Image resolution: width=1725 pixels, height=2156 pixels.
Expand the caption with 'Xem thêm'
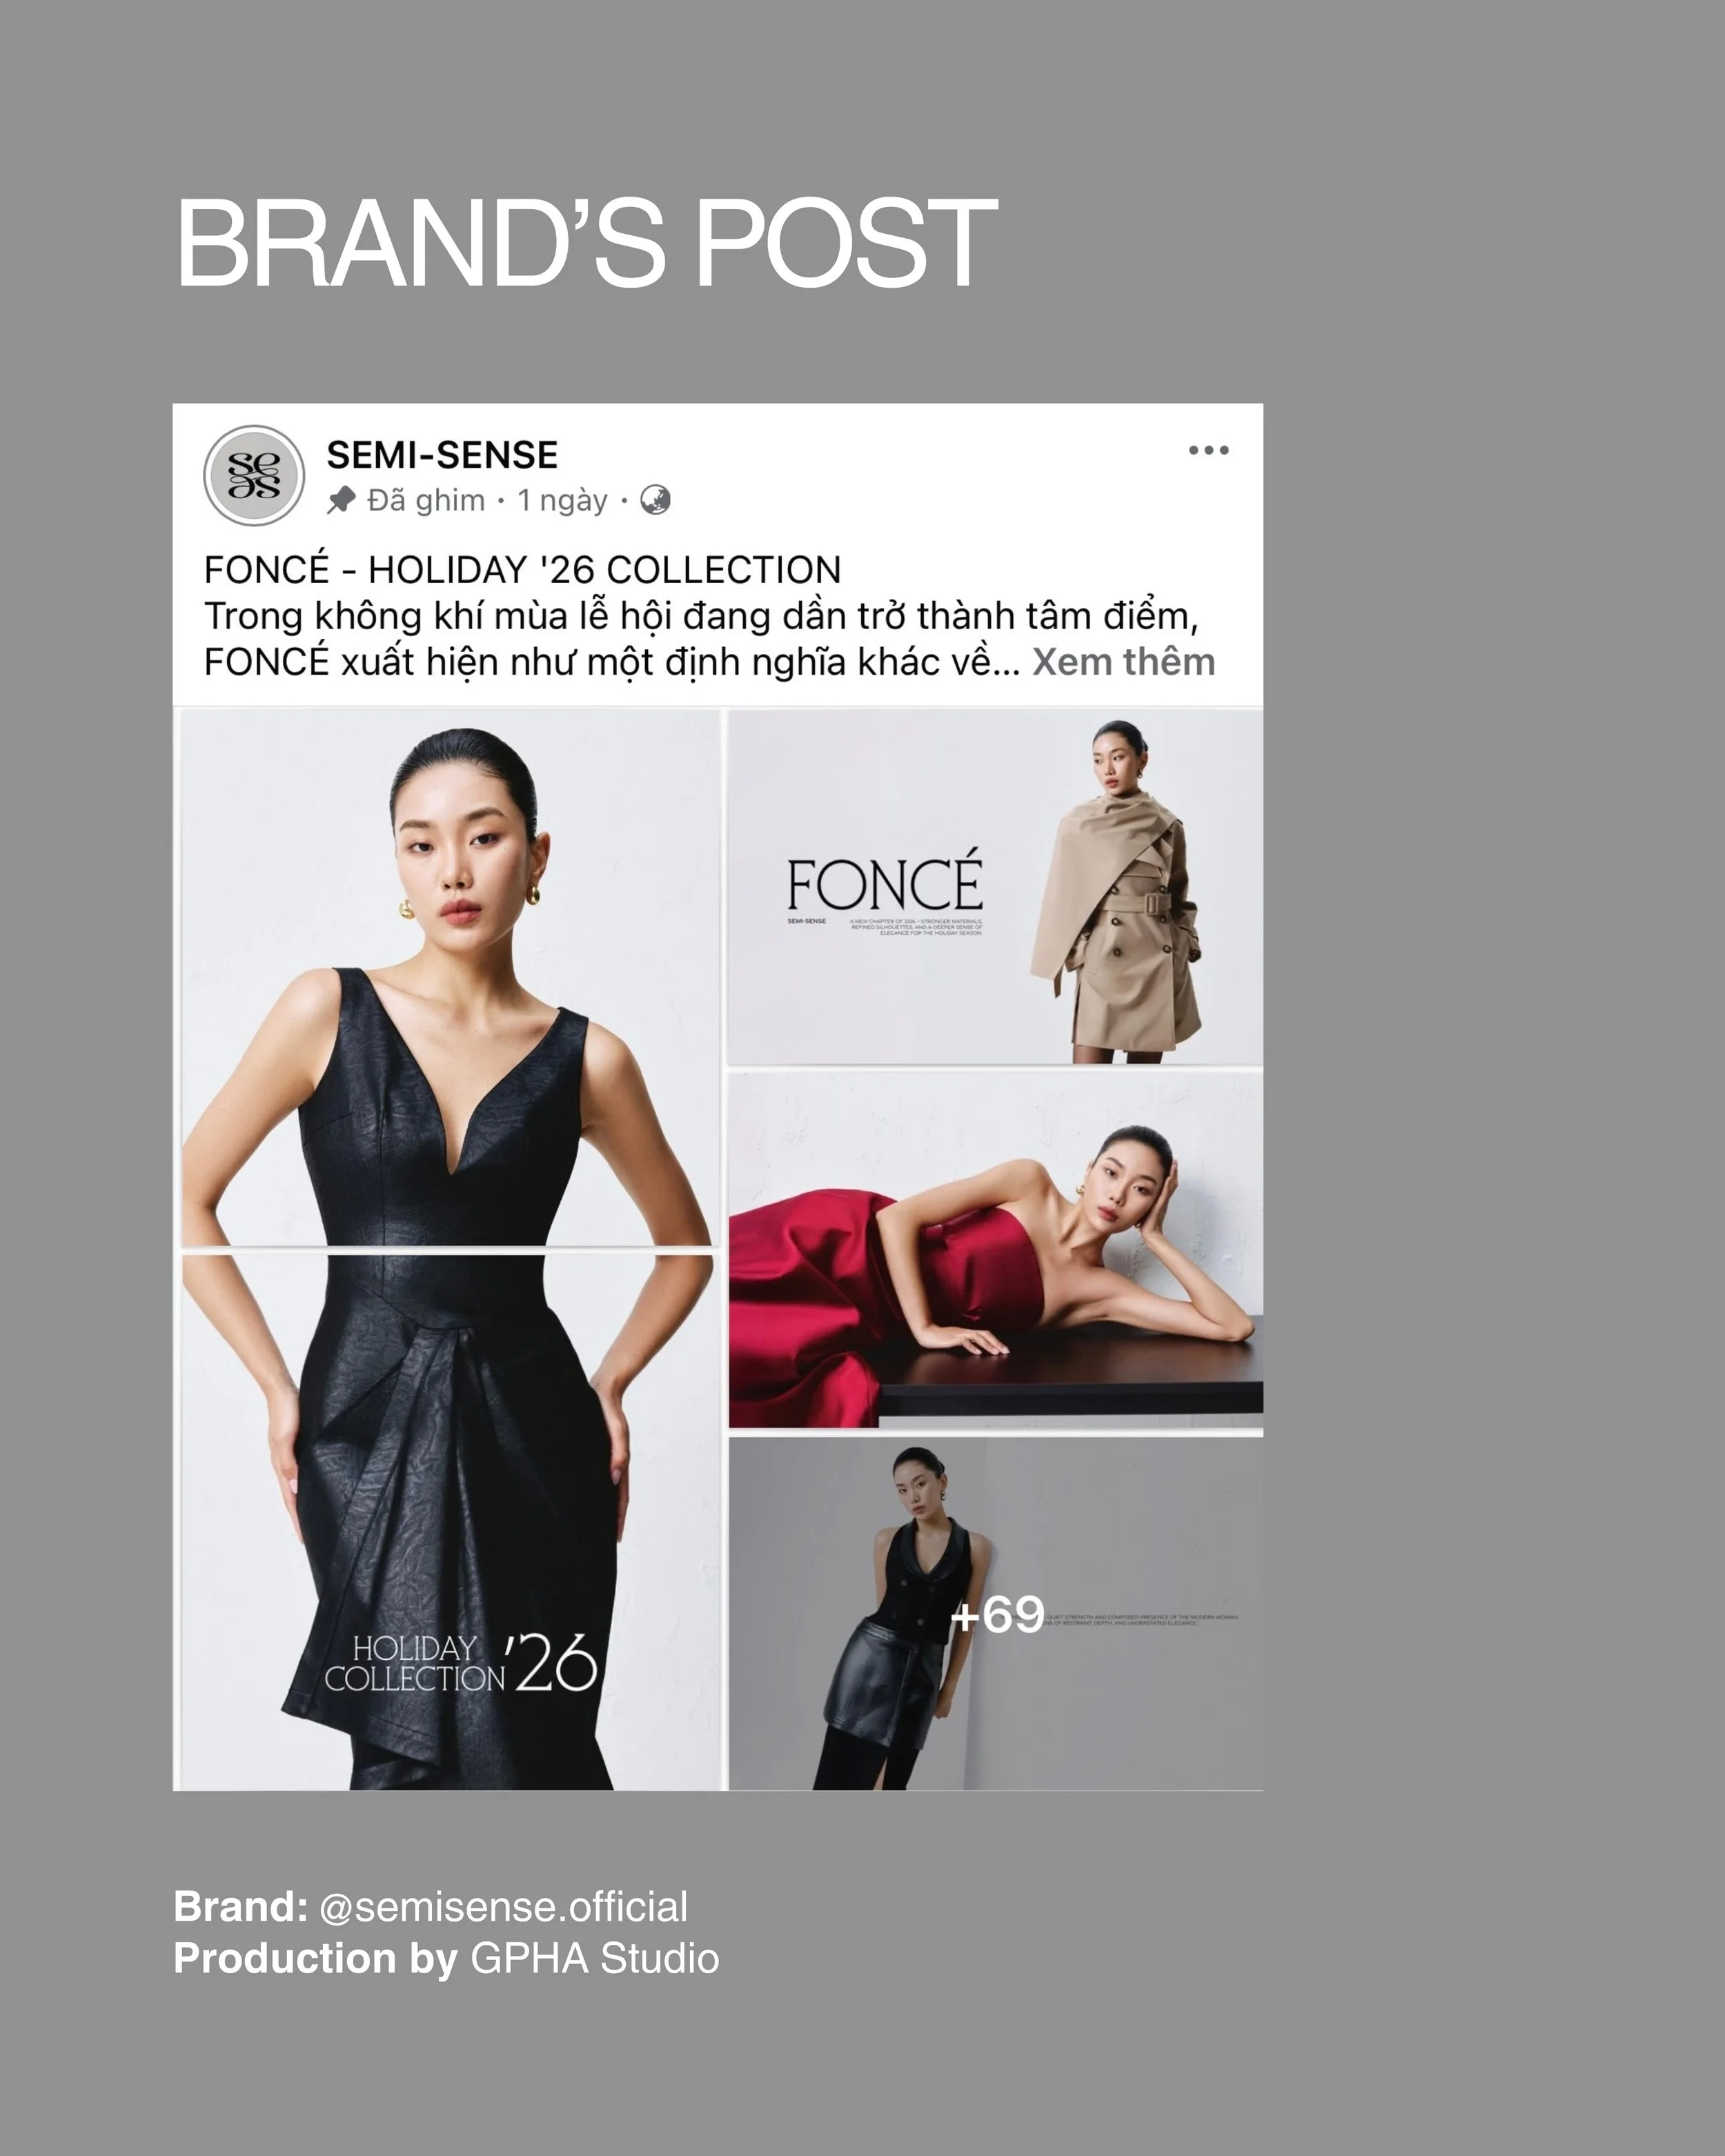[1123, 662]
